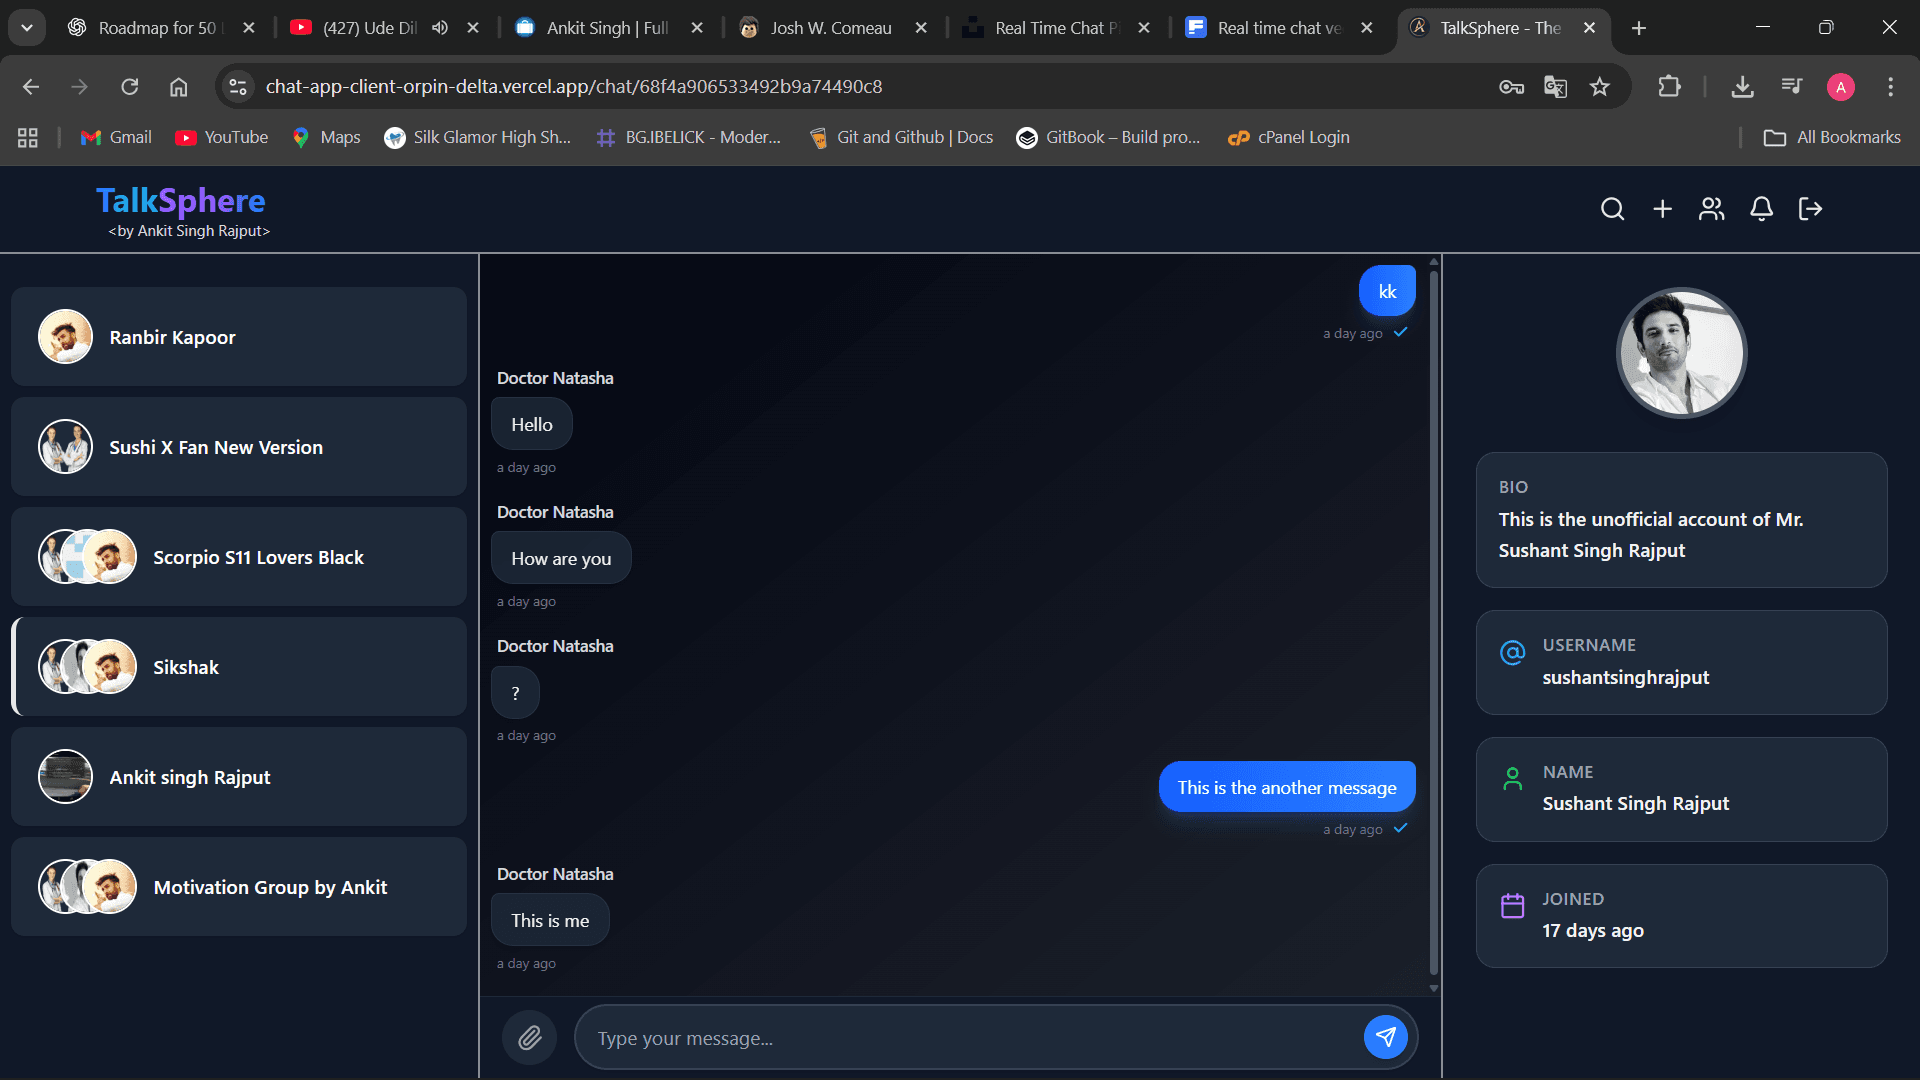
Task: Attach a file with the paperclip icon
Action: 529,1037
